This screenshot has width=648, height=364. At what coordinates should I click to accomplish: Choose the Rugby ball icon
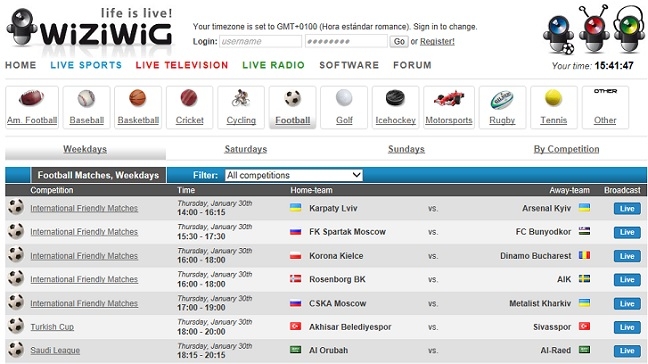pos(502,100)
